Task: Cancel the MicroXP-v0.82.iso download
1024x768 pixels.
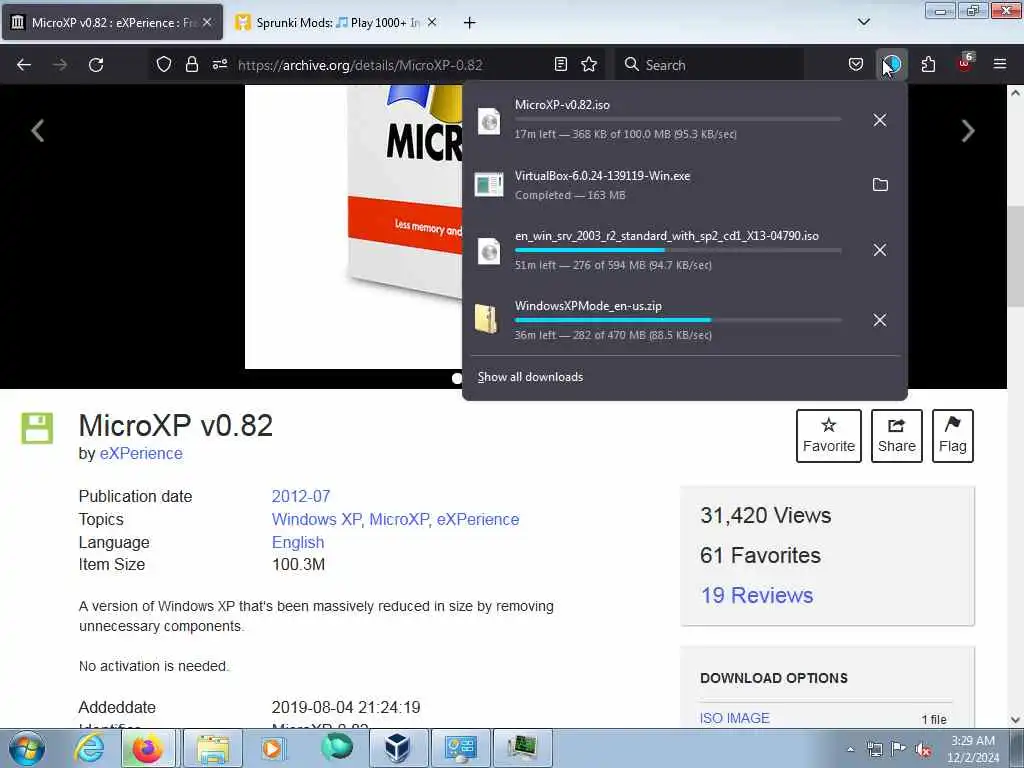Action: tap(880, 120)
